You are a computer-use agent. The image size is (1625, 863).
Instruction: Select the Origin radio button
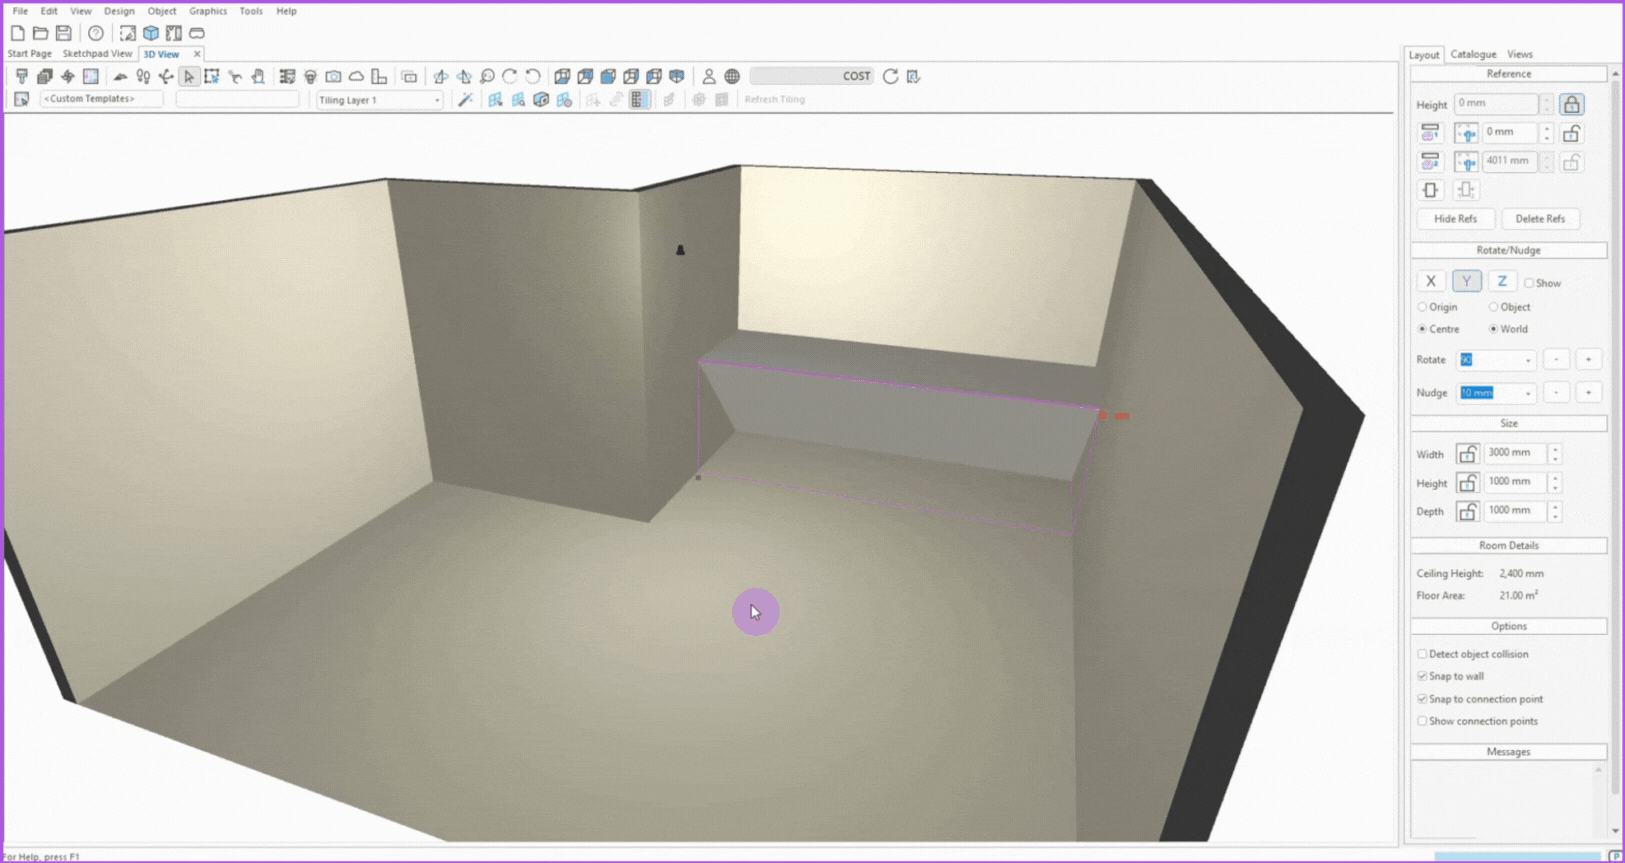click(x=1422, y=307)
